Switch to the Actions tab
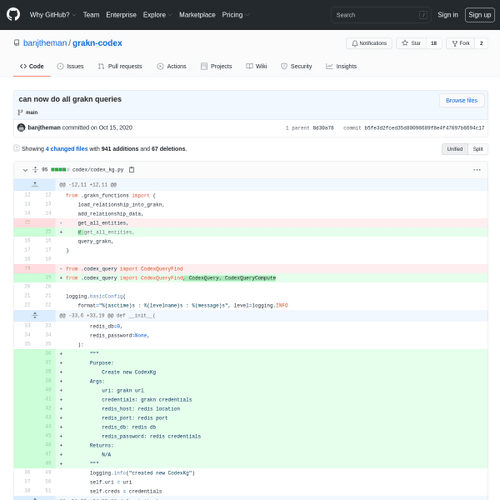 click(172, 66)
